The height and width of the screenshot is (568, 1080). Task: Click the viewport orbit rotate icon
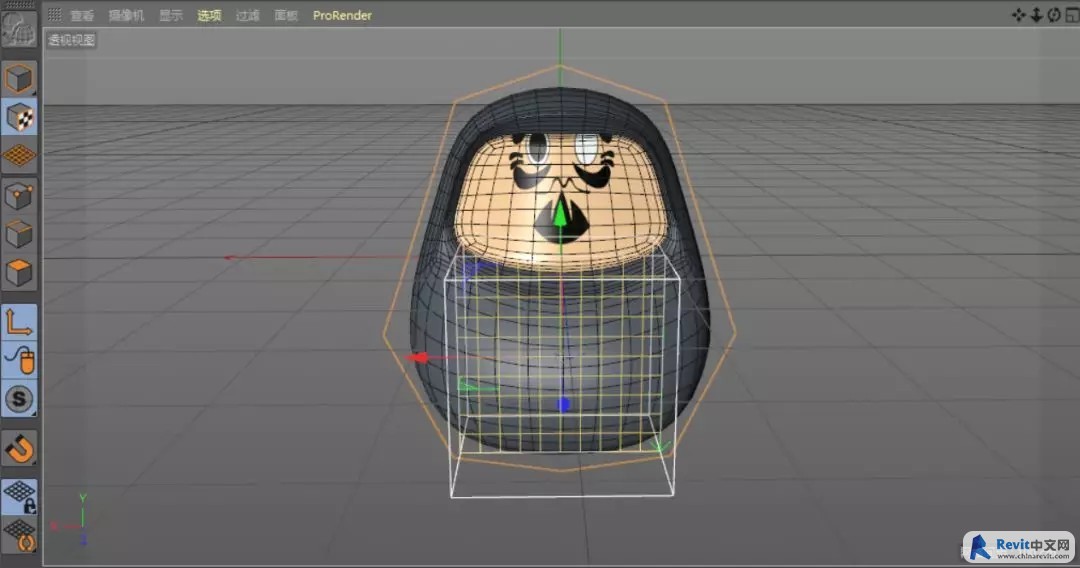pos(1054,14)
